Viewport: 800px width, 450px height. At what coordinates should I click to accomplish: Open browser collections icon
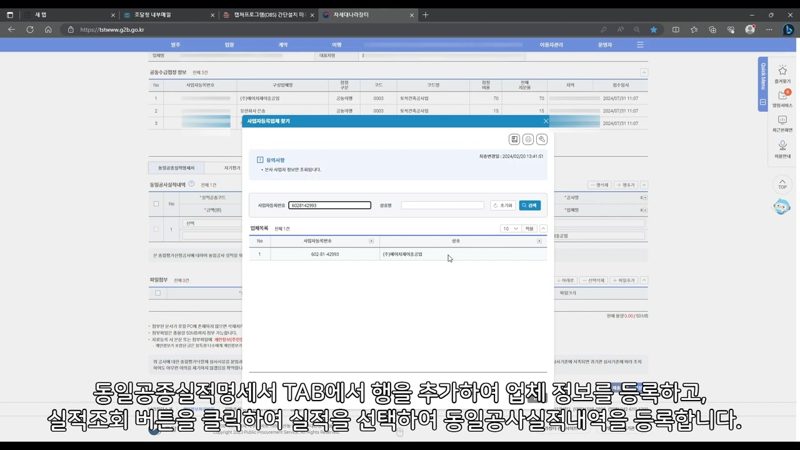coord(712,30)
